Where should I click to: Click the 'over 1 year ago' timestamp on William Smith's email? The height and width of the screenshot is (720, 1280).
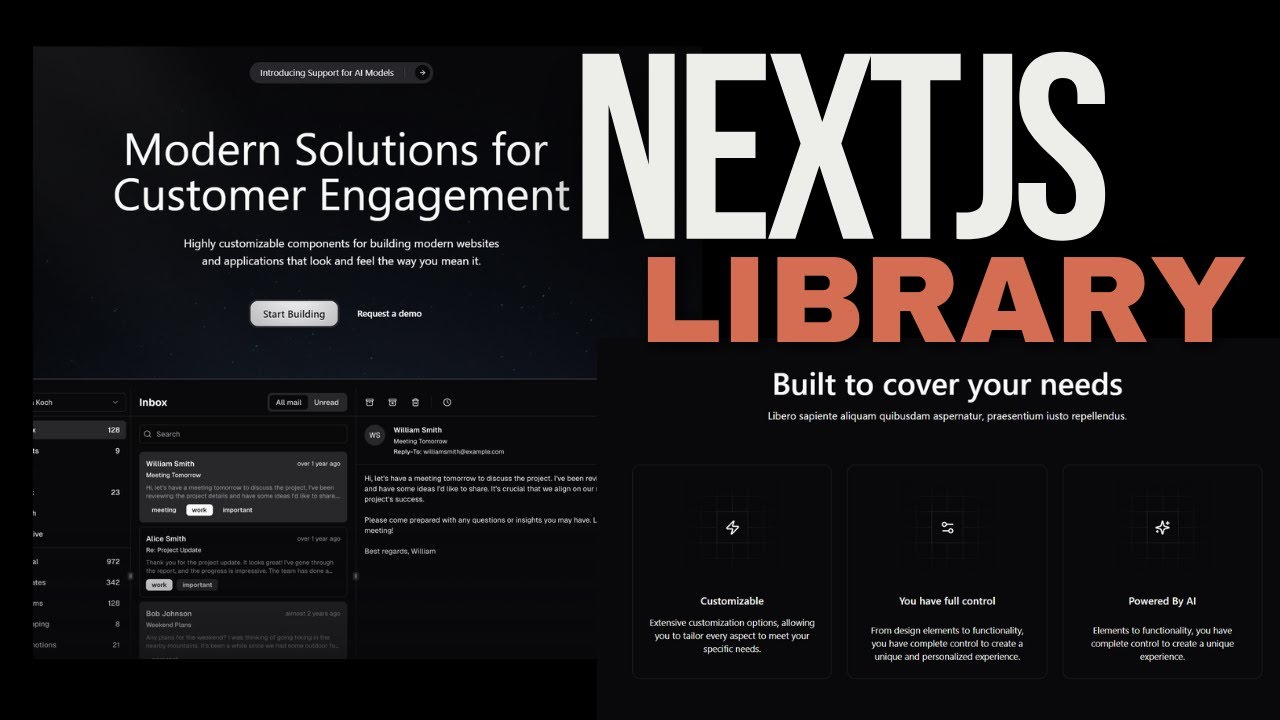(x=318, y=464)
